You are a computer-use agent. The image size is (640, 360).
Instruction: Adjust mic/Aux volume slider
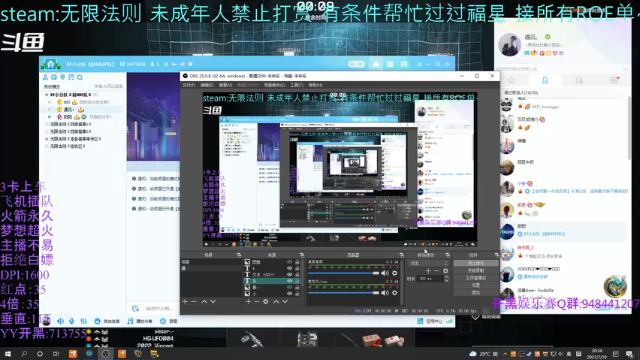pyautogui.click(x=344, y=293)
